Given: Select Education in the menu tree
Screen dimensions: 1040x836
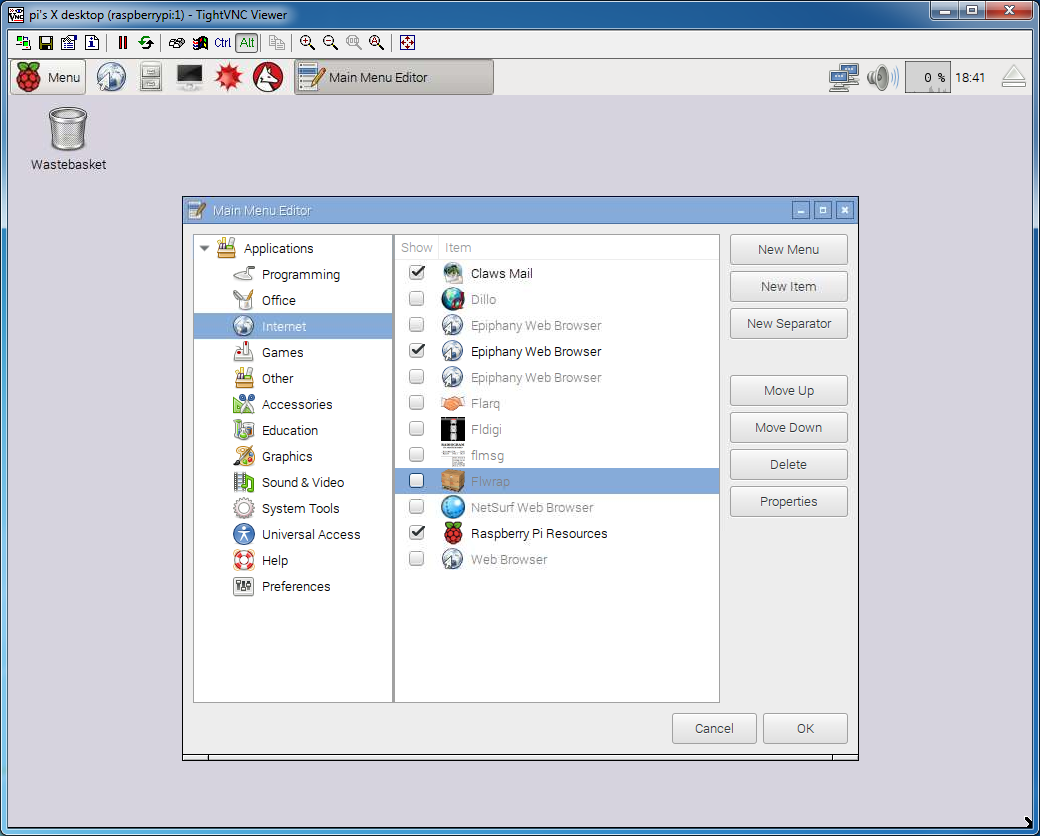Looking at the screenshot, I should [x=292, y=430].
